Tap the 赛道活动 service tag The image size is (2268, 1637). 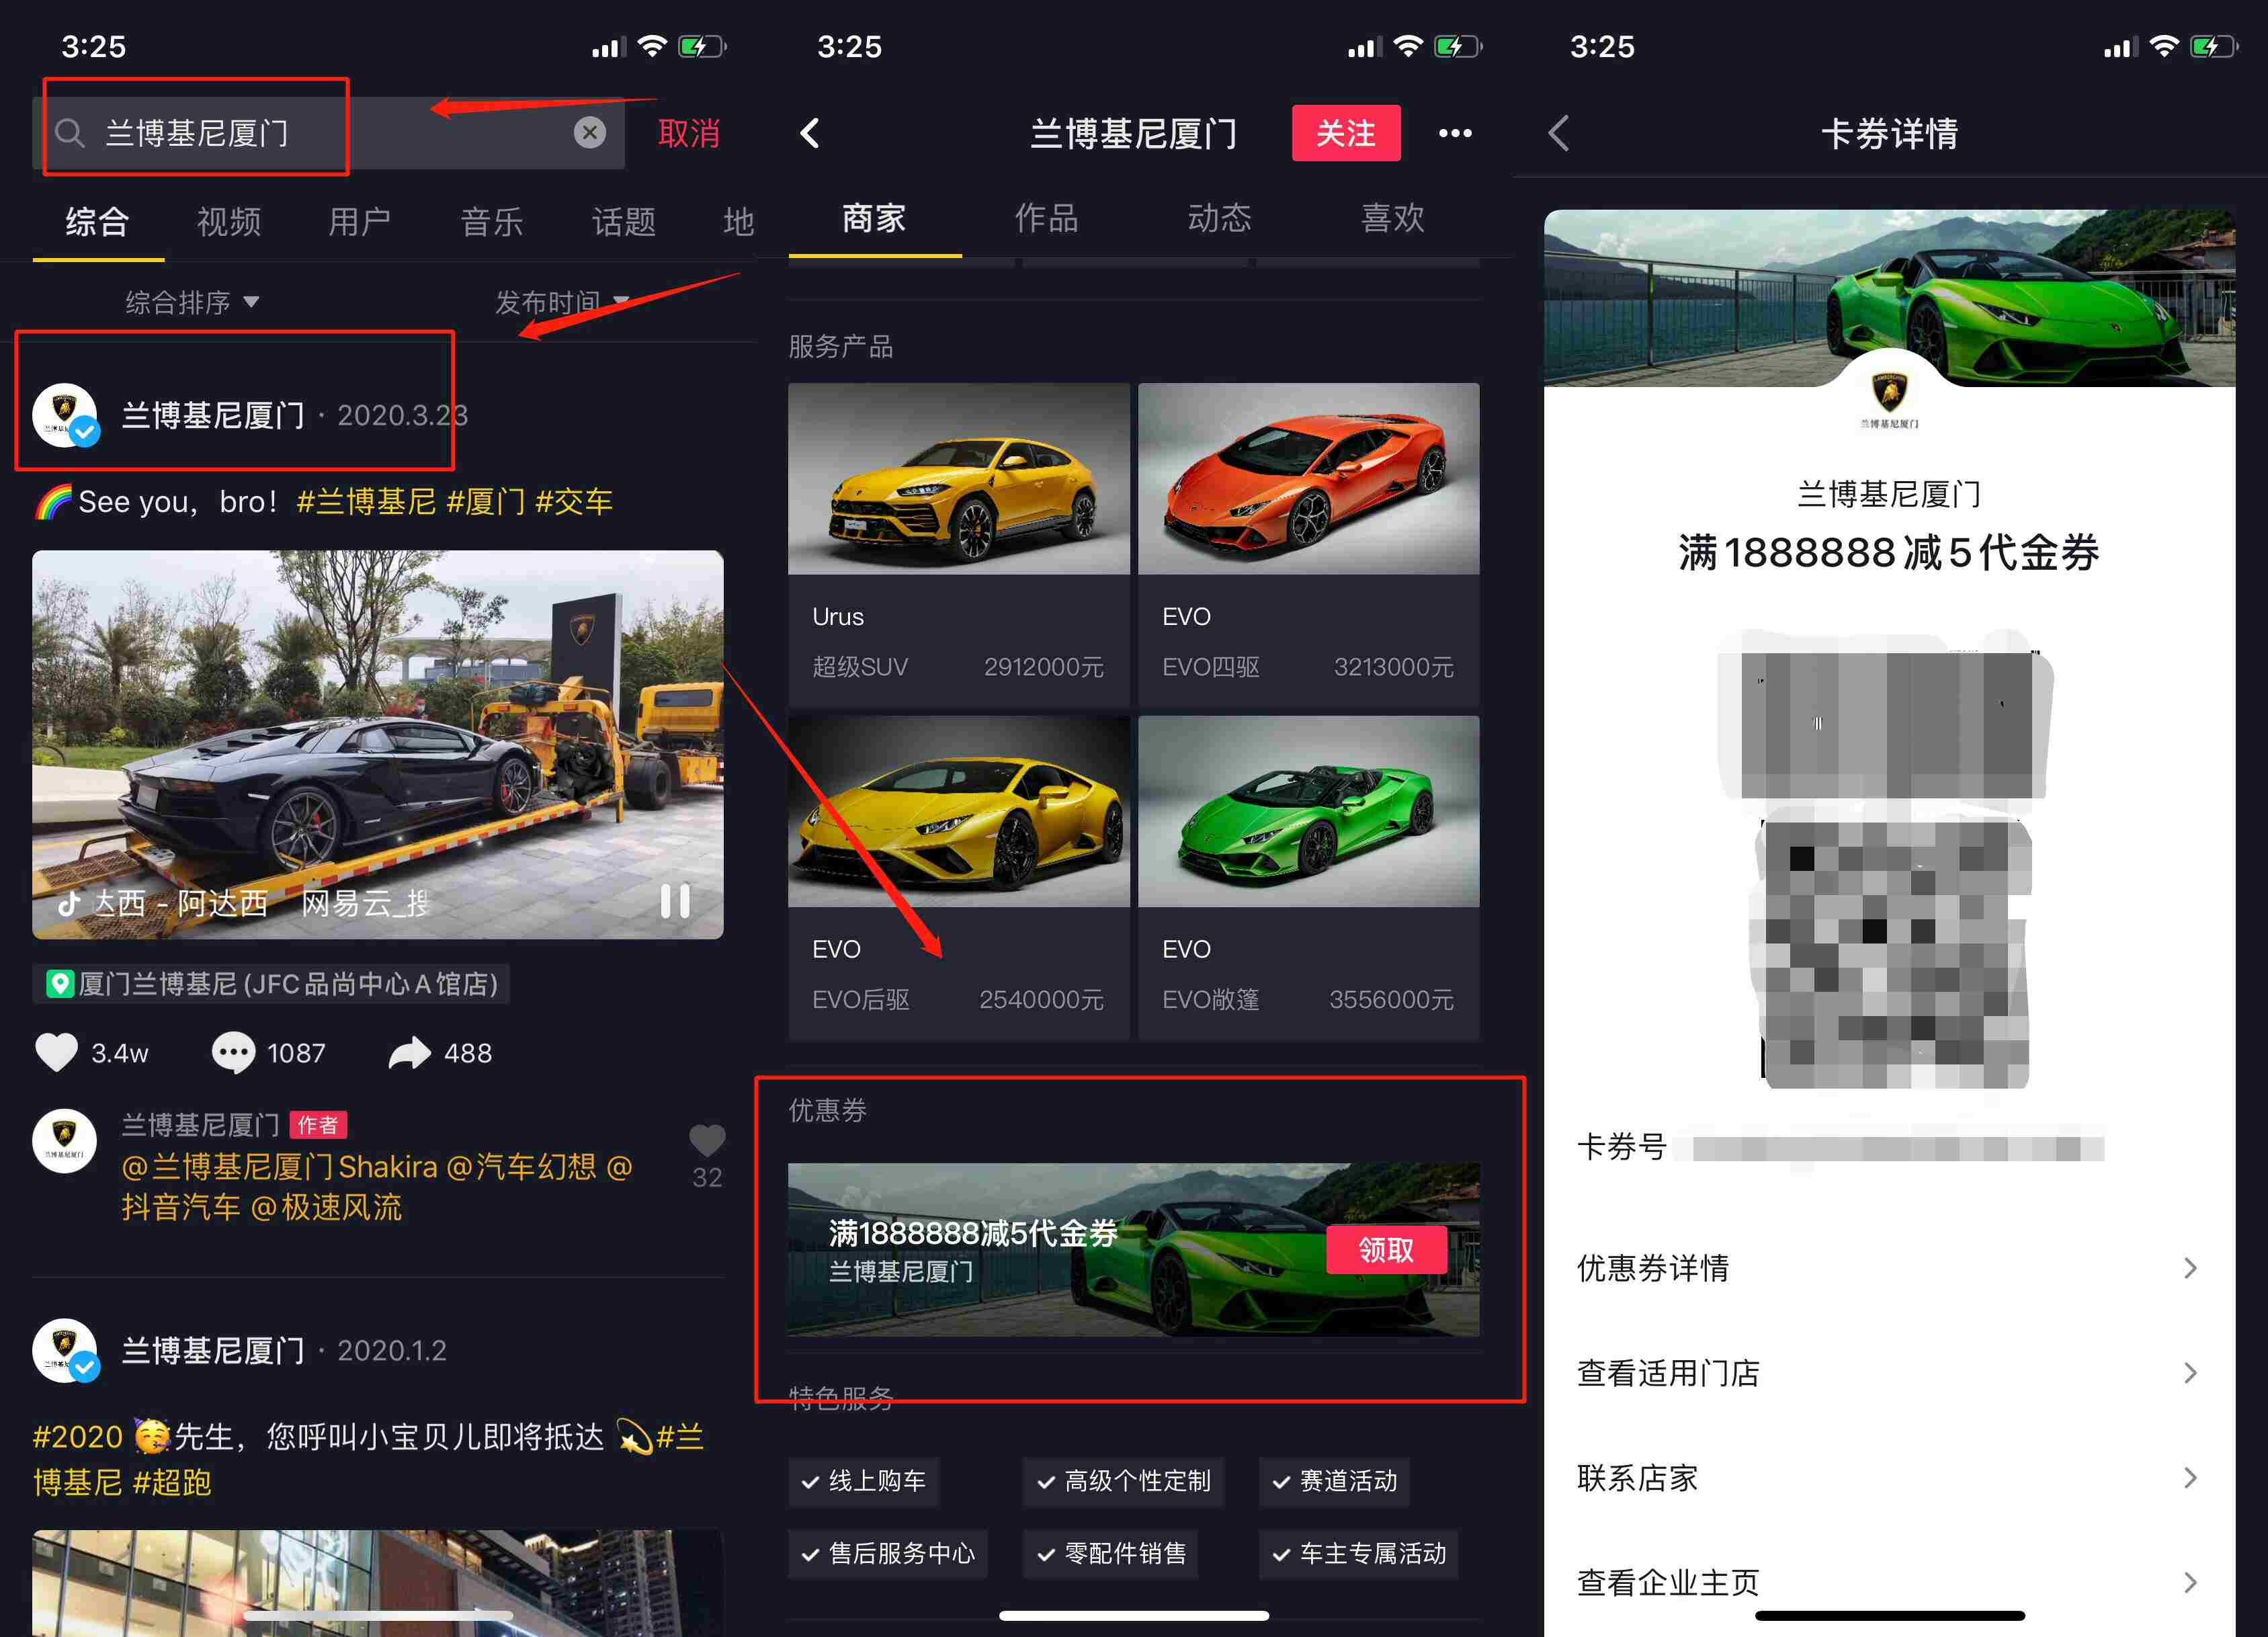(x=1335, y=1481)
